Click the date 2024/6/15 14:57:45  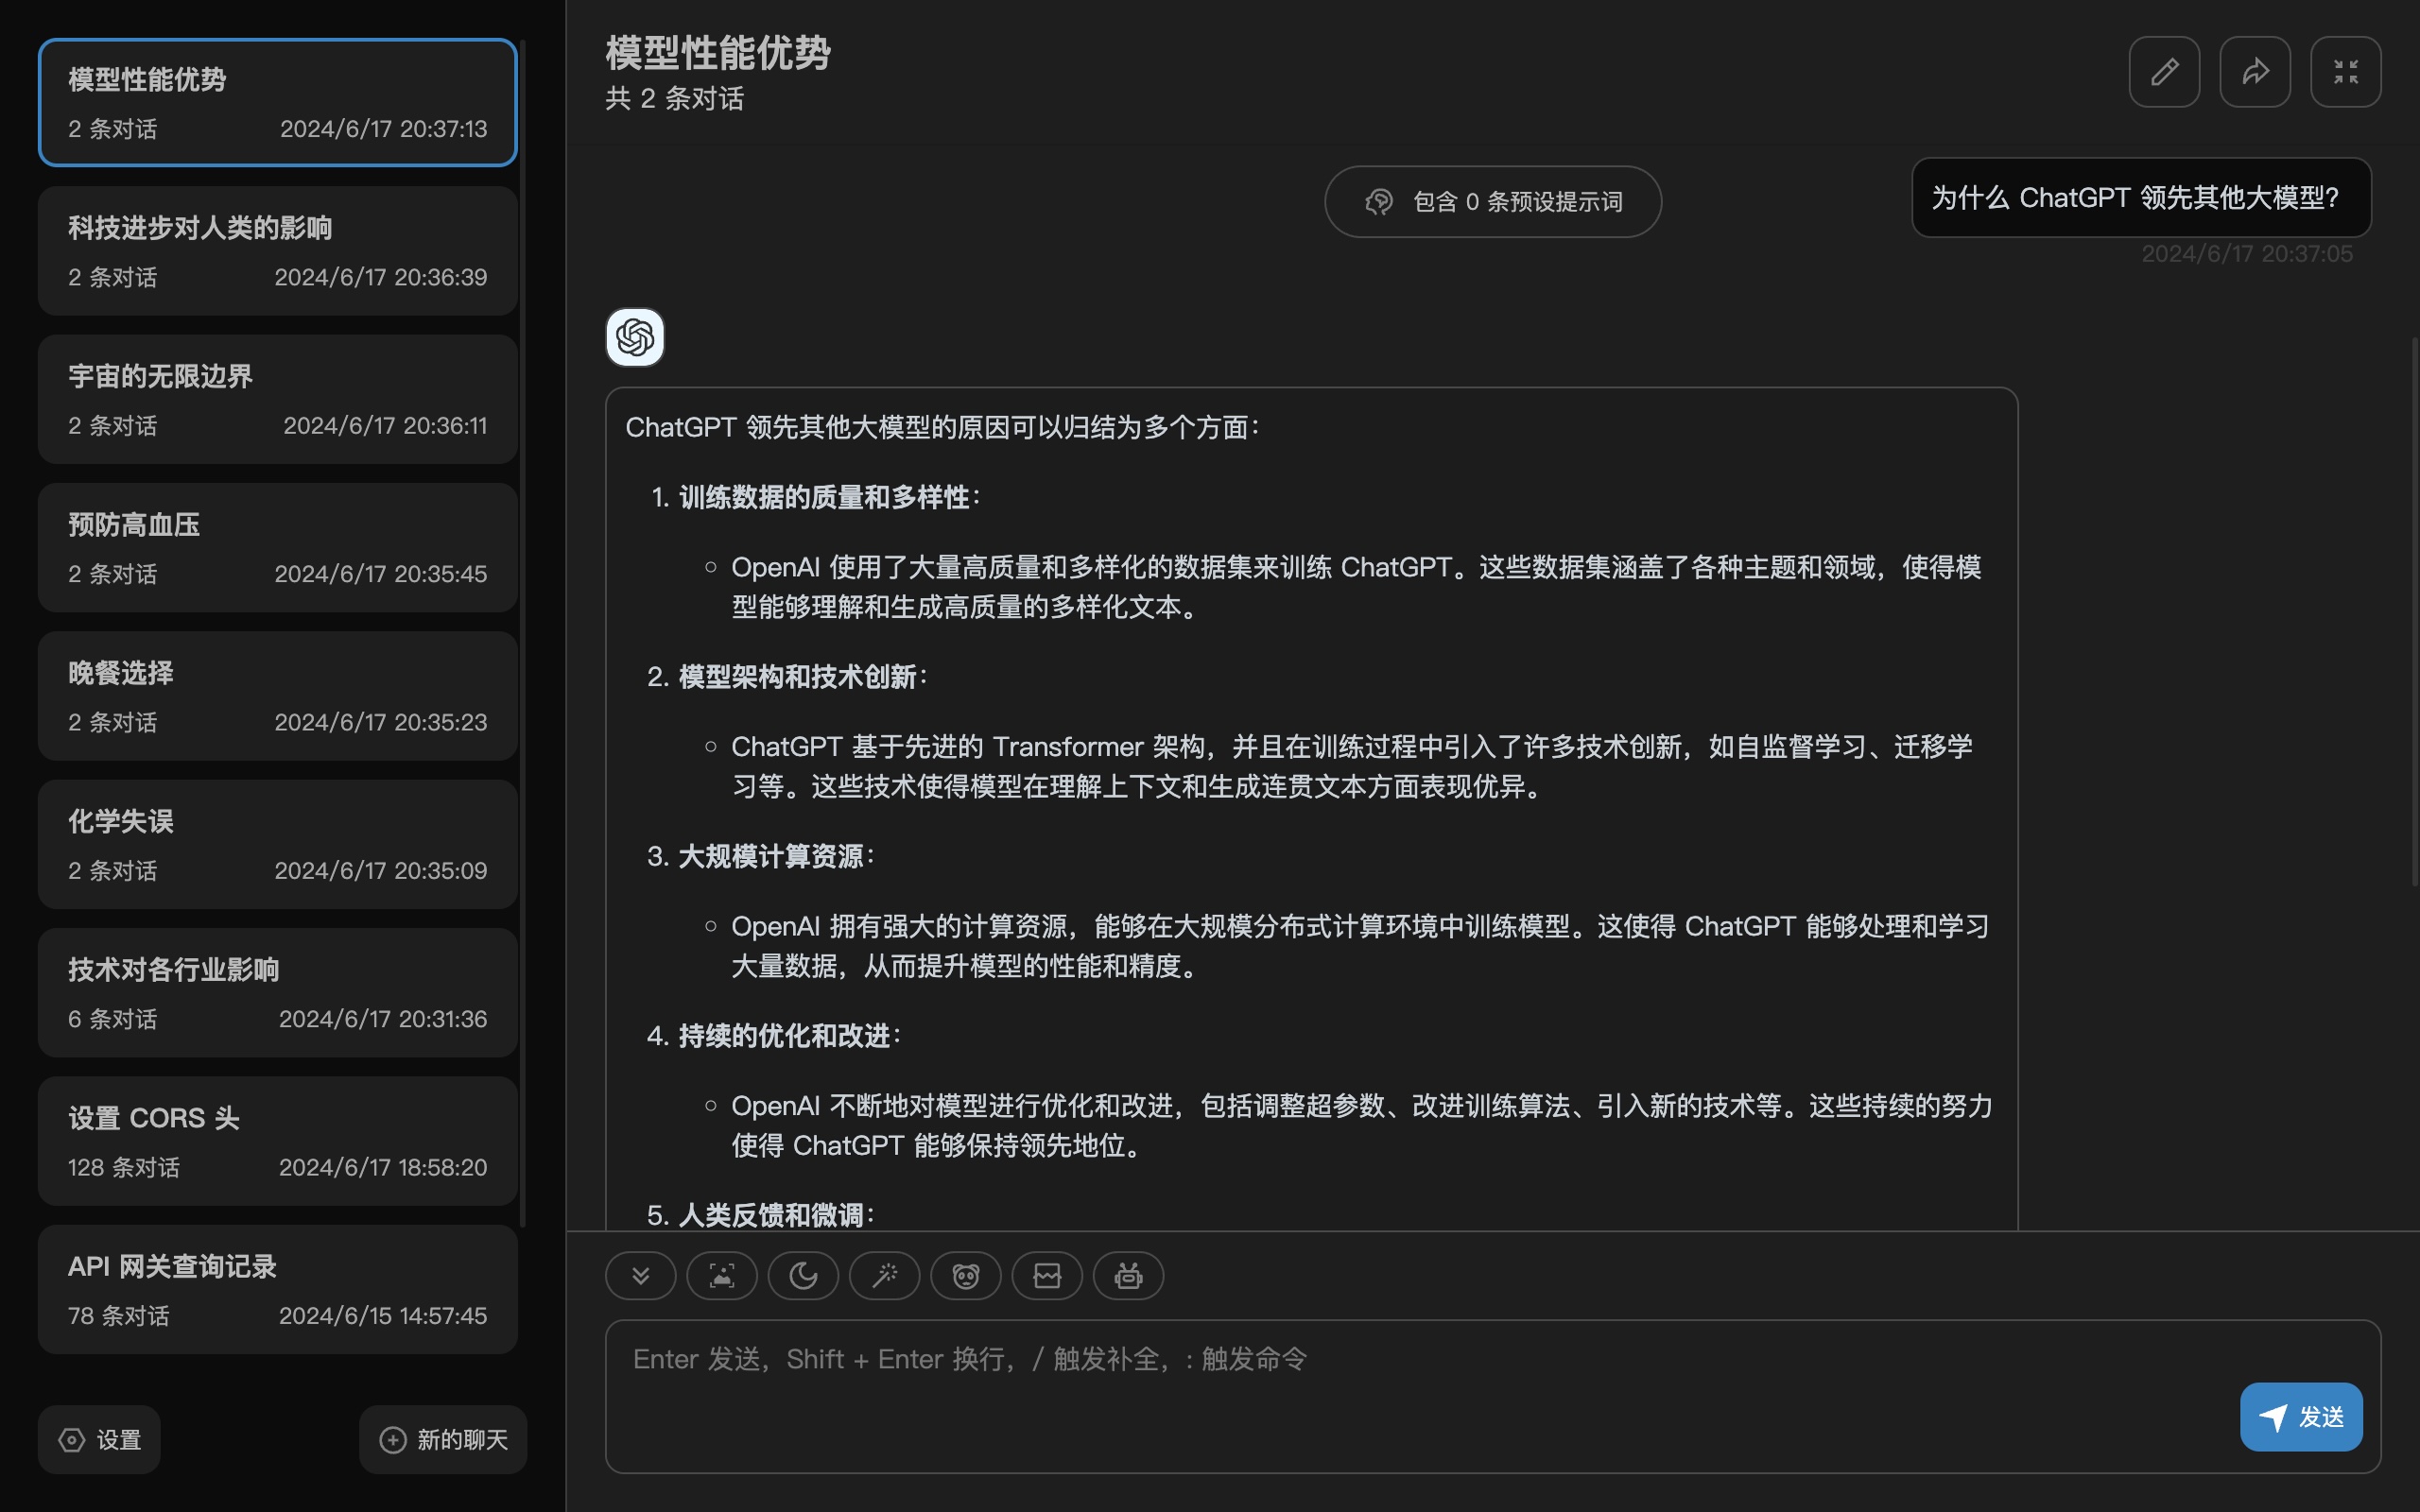pos(383,1316)
